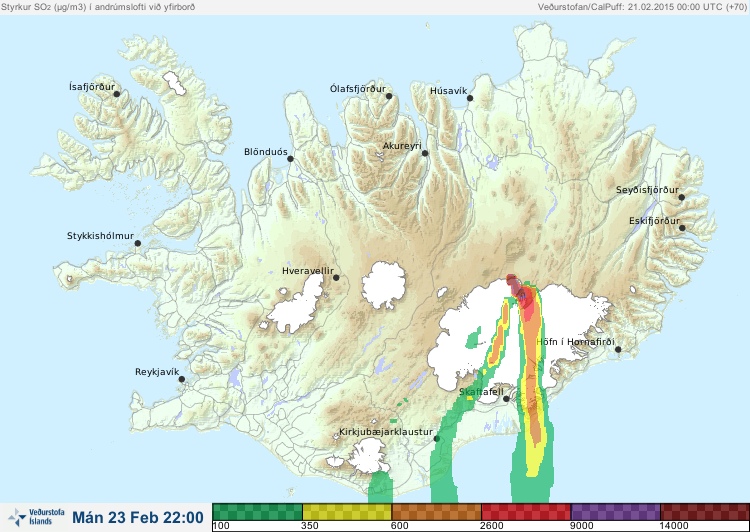Click the Veðurstofan/CalPuff forecast run text
The width and height of the screenshot is (750, 532).
point(642,7)
